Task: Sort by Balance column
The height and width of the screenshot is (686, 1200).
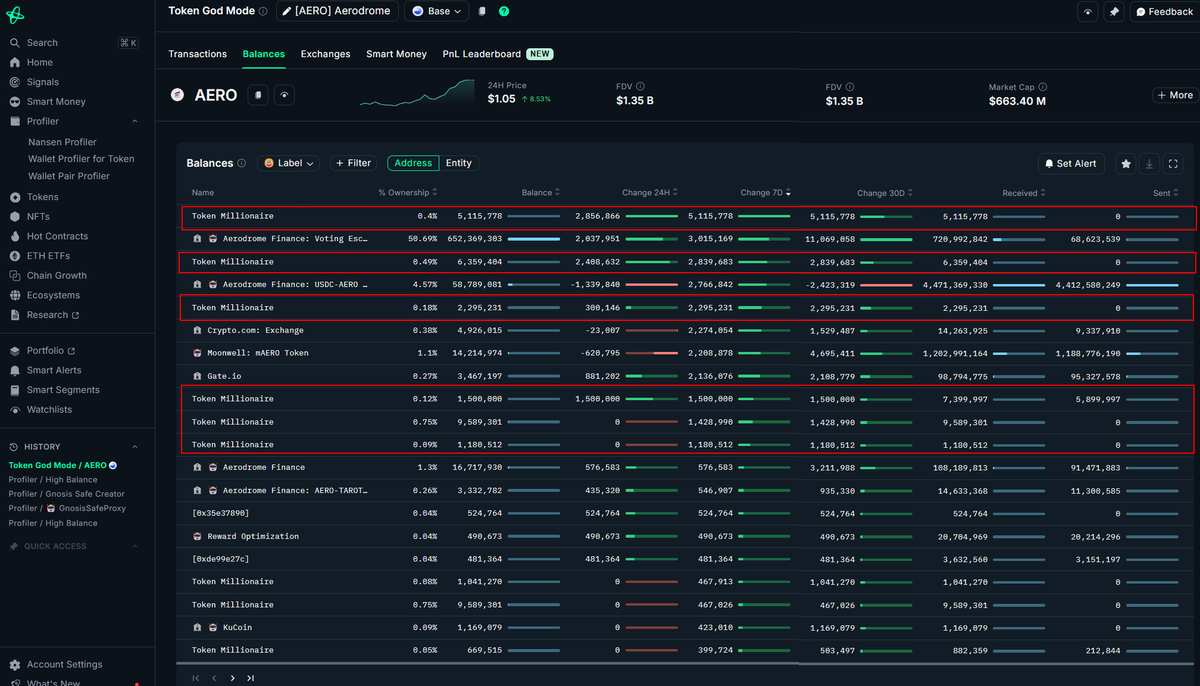Action: pos(541,192)
